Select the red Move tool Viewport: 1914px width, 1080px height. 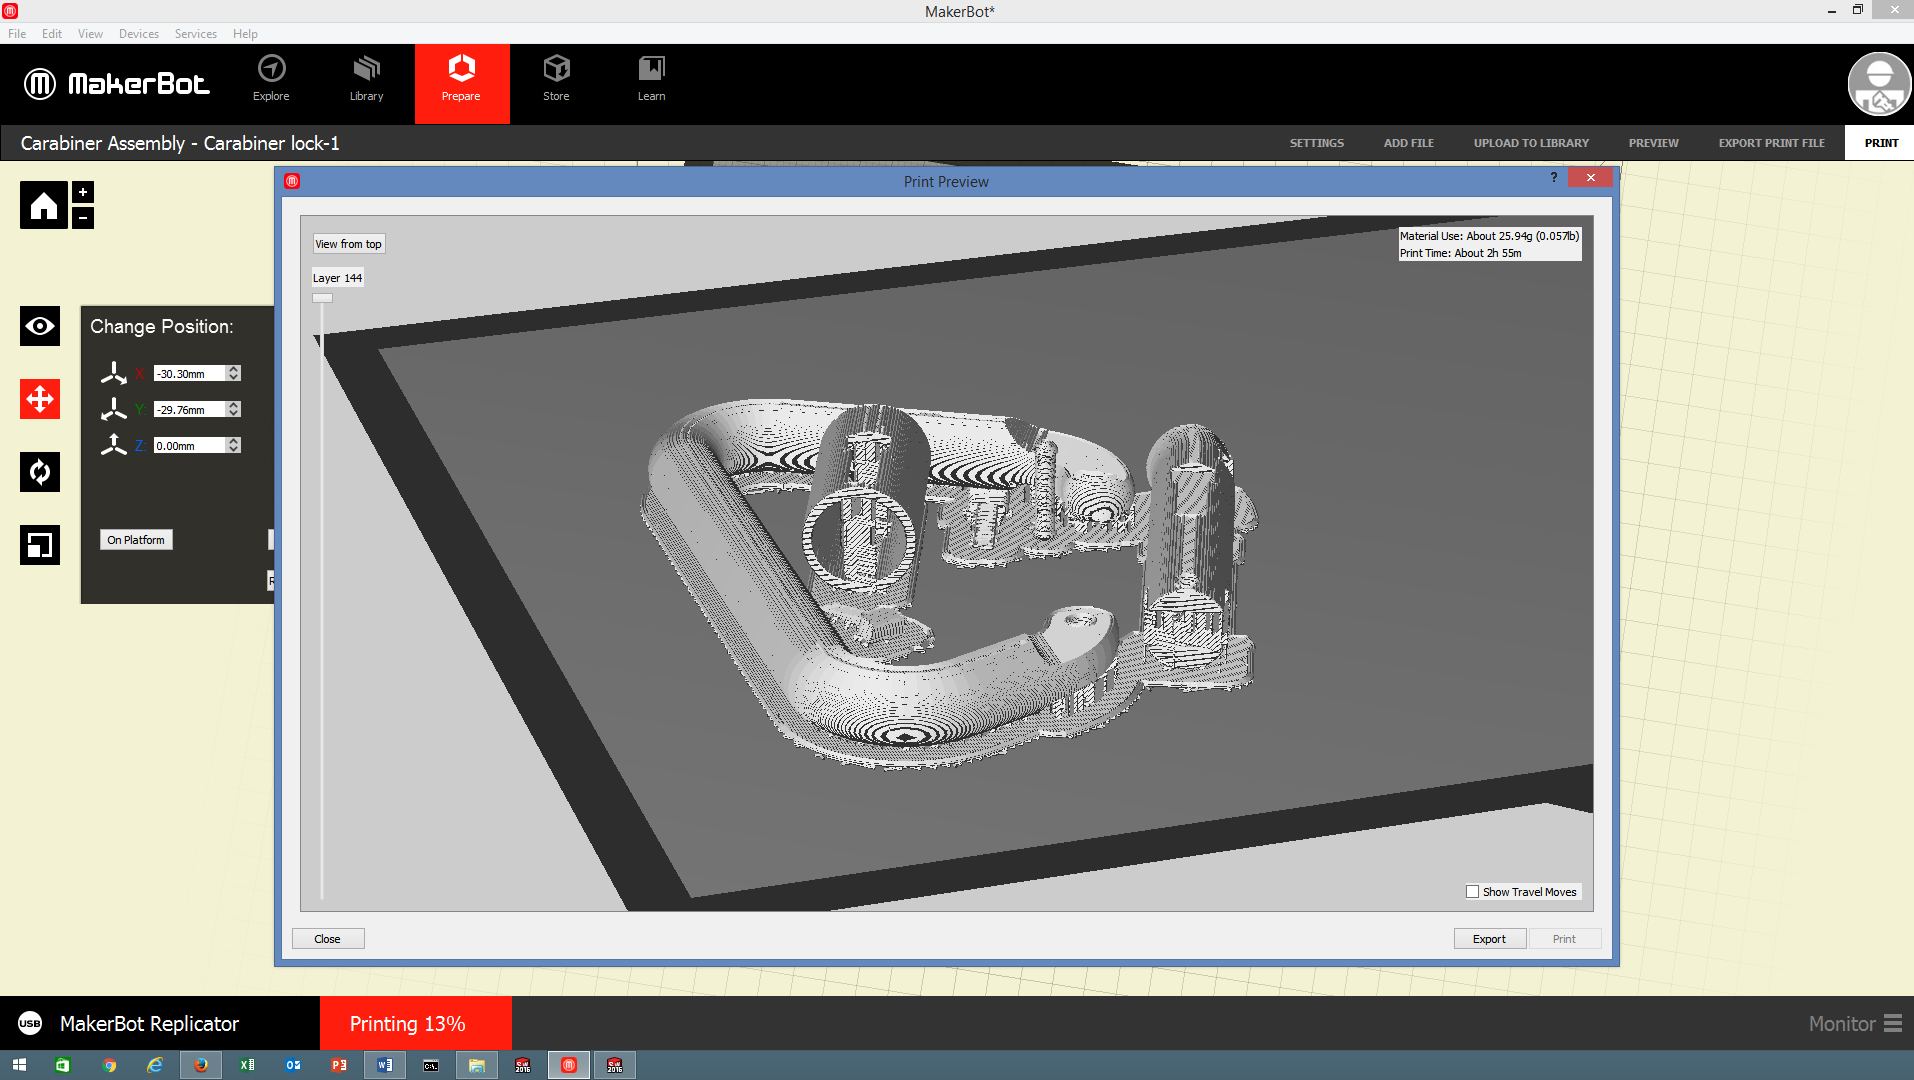click(40, 399)
